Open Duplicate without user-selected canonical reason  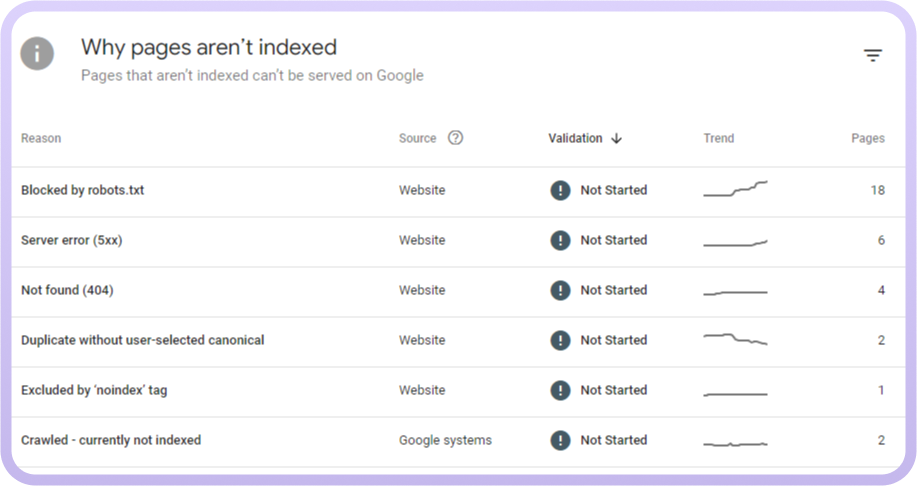tap(142, 340)
